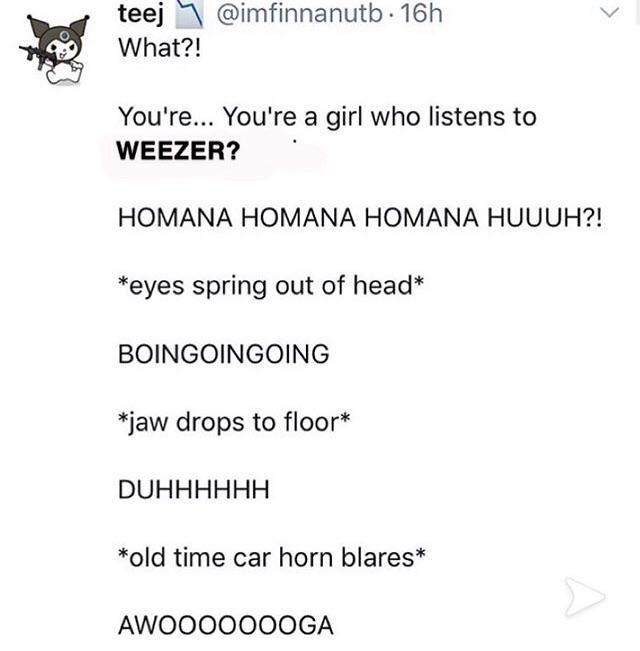Select the *eyes spring out of head* line

pos(271,286)
